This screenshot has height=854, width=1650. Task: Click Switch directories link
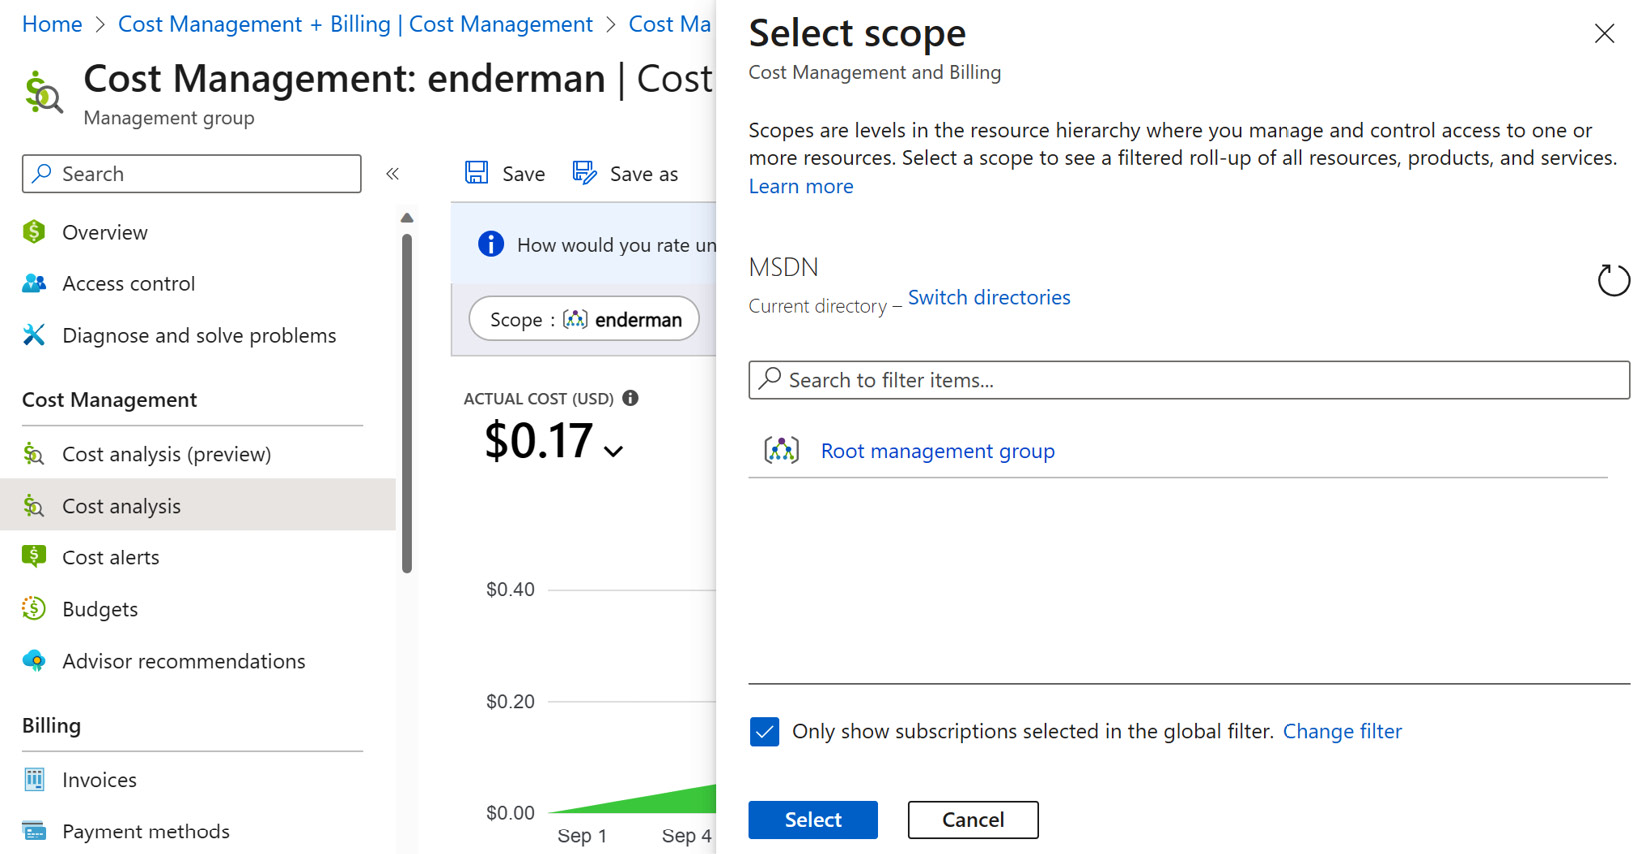(989, 297)
